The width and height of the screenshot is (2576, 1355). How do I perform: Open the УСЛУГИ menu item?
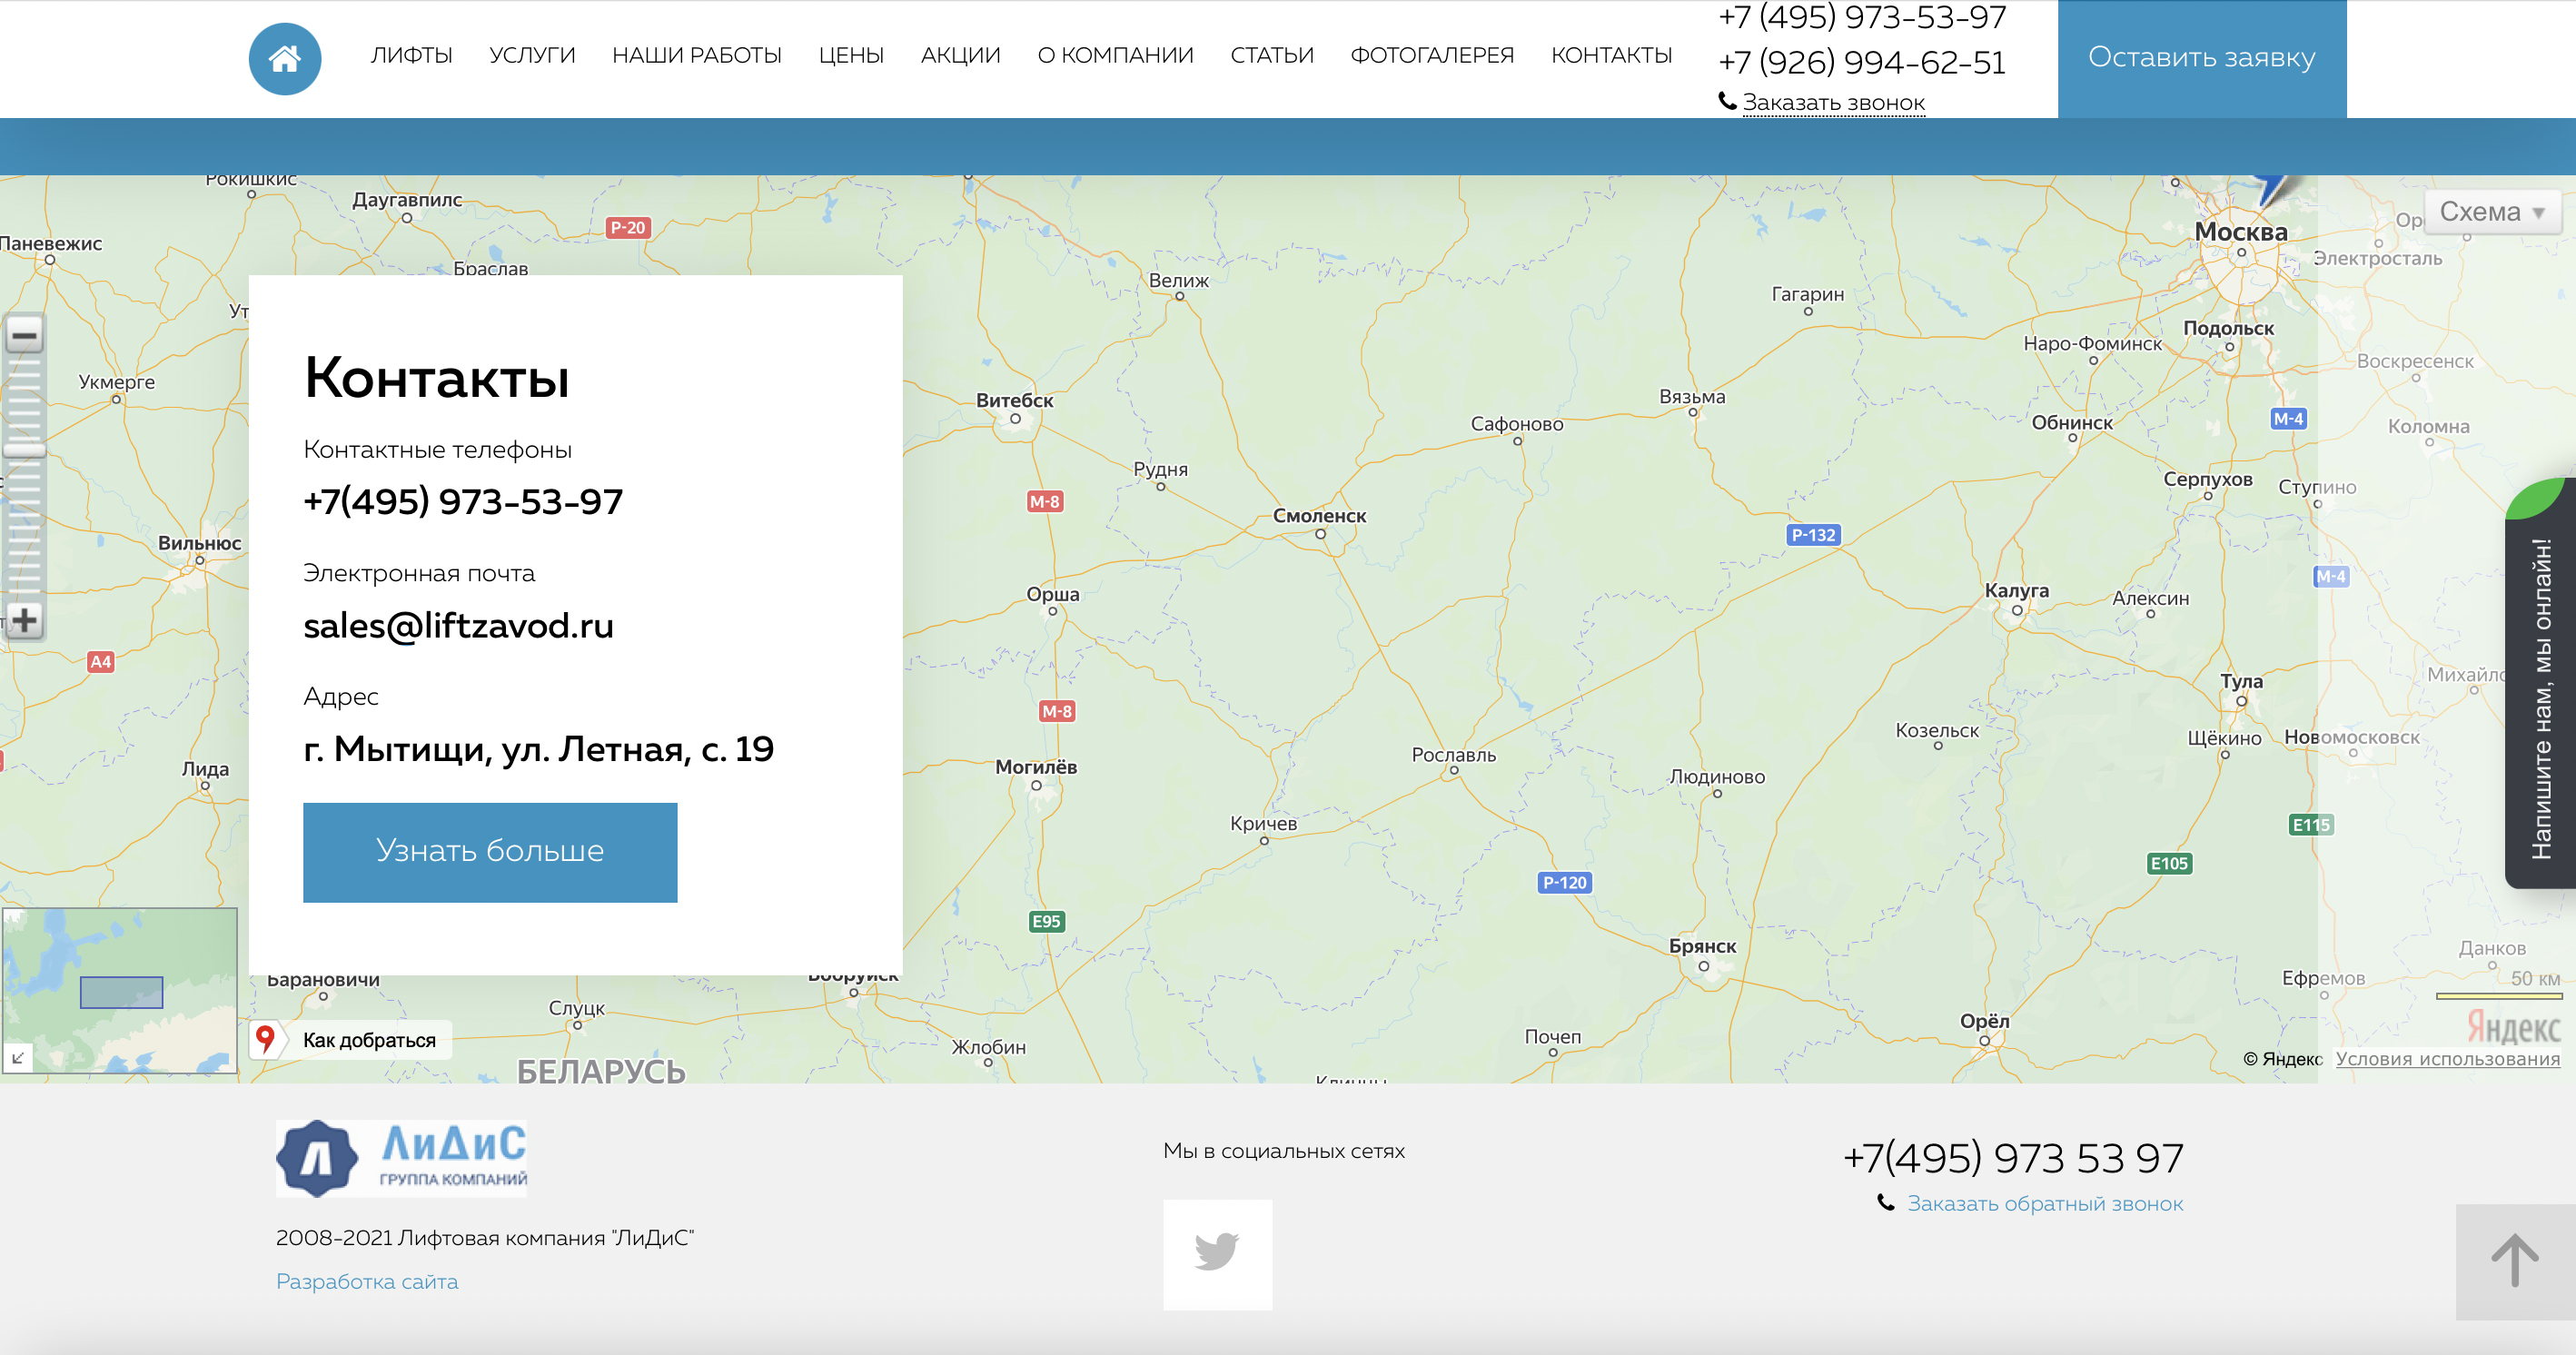pos(532,56)
